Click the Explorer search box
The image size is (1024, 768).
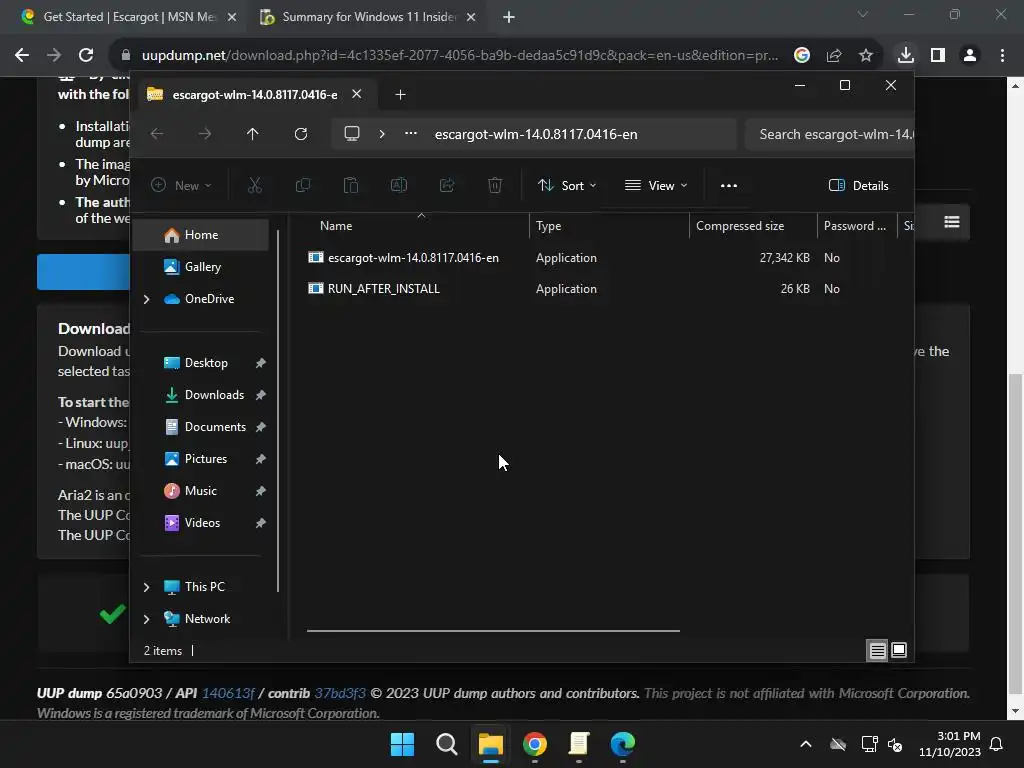point(831,134)
